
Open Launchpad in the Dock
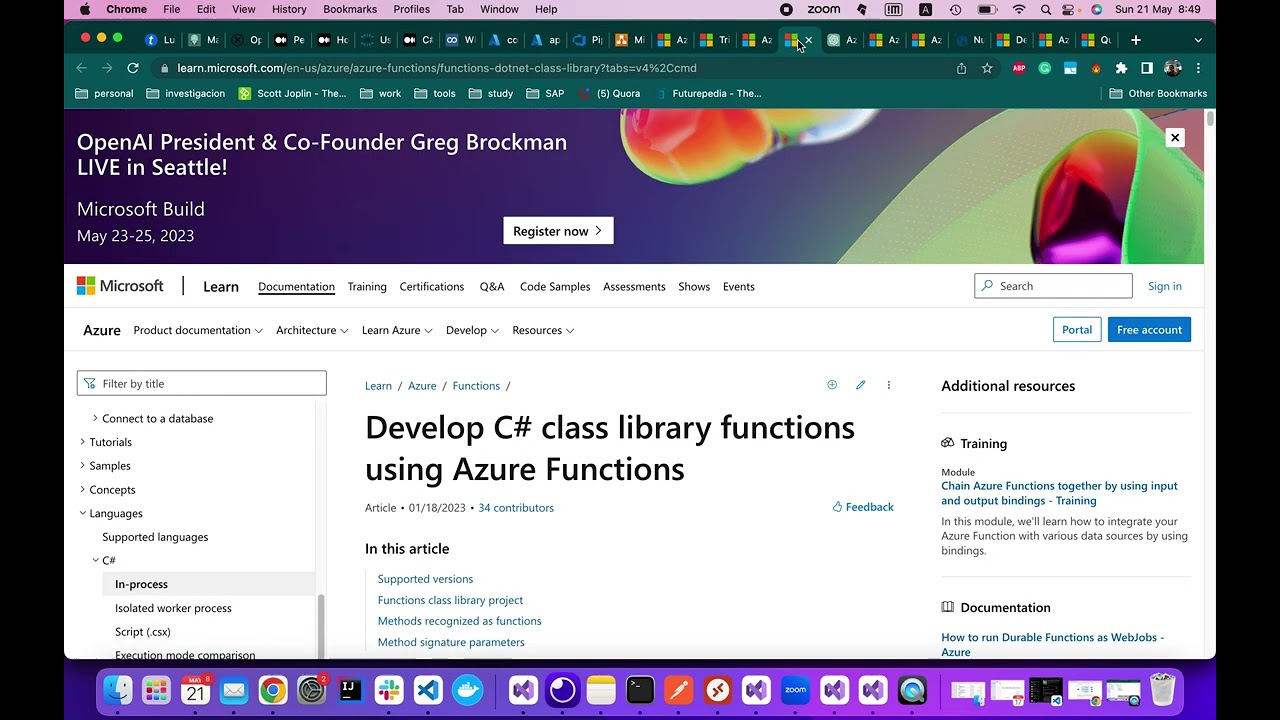point(156,690)
